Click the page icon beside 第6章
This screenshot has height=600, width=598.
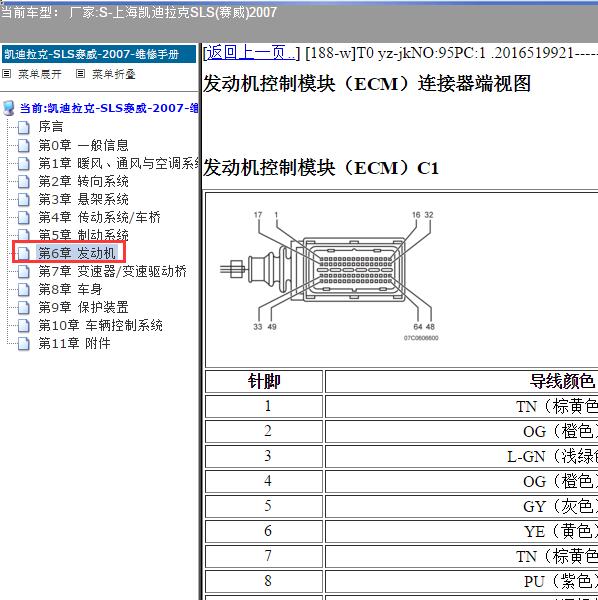tap(24, 253)
